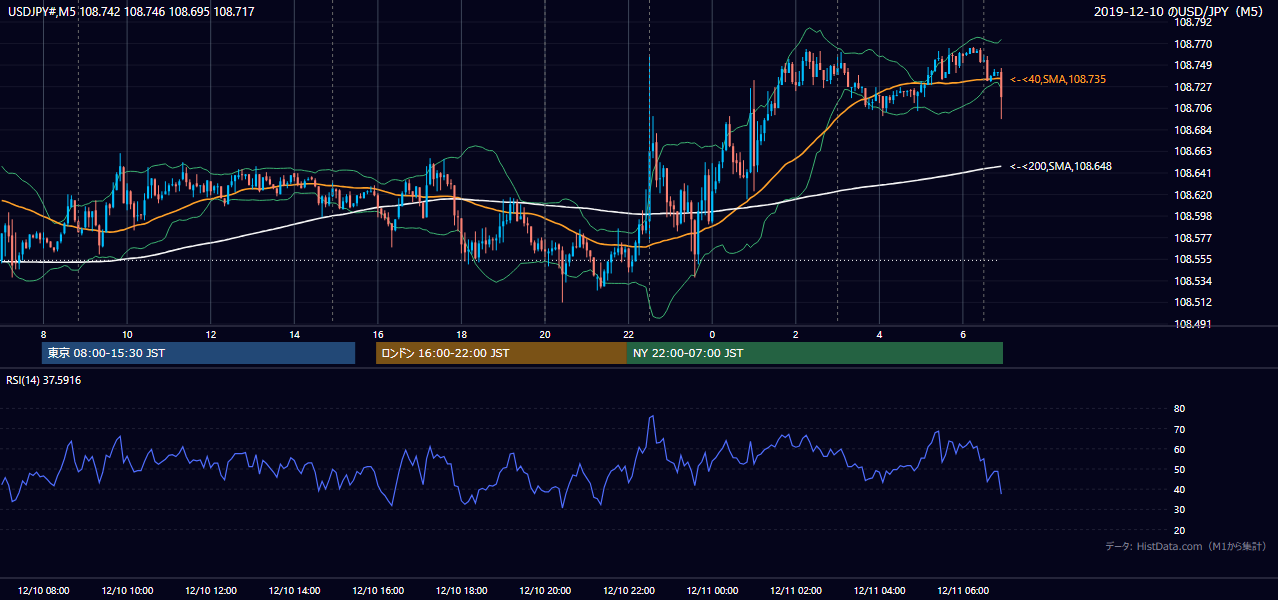Click the 12/11 04:00 time label
The image size is (1278, 600).
(x=880, y=591)
